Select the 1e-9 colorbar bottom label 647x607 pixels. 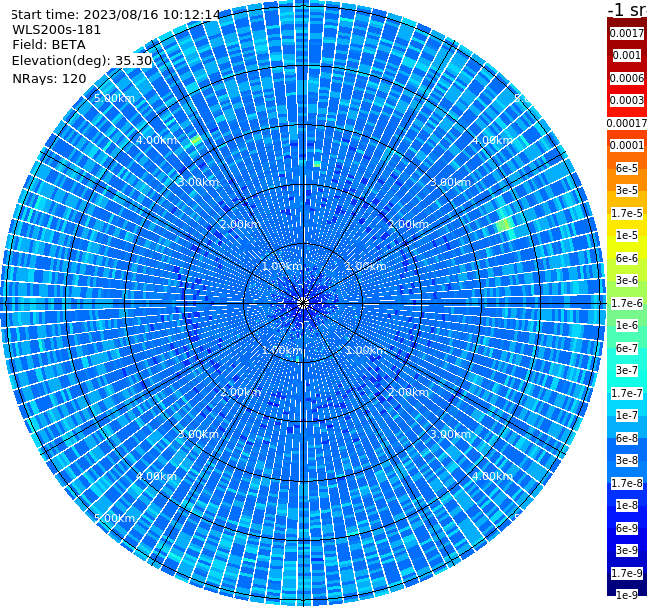tap(627, 595)
